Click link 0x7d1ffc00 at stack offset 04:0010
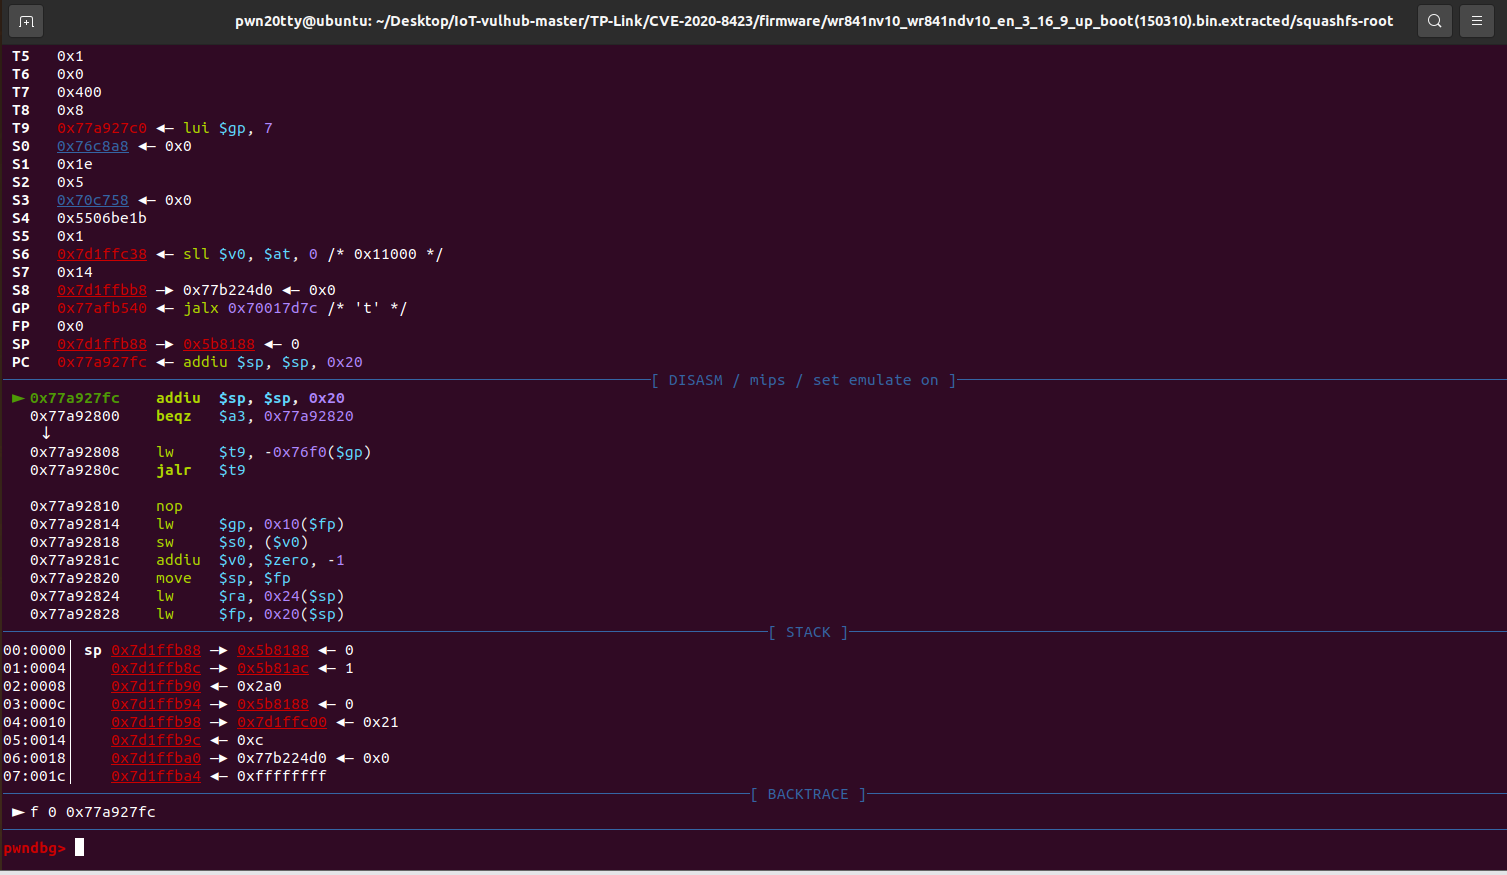Viewport: 1507px width, 875px height. click(282, 721)
